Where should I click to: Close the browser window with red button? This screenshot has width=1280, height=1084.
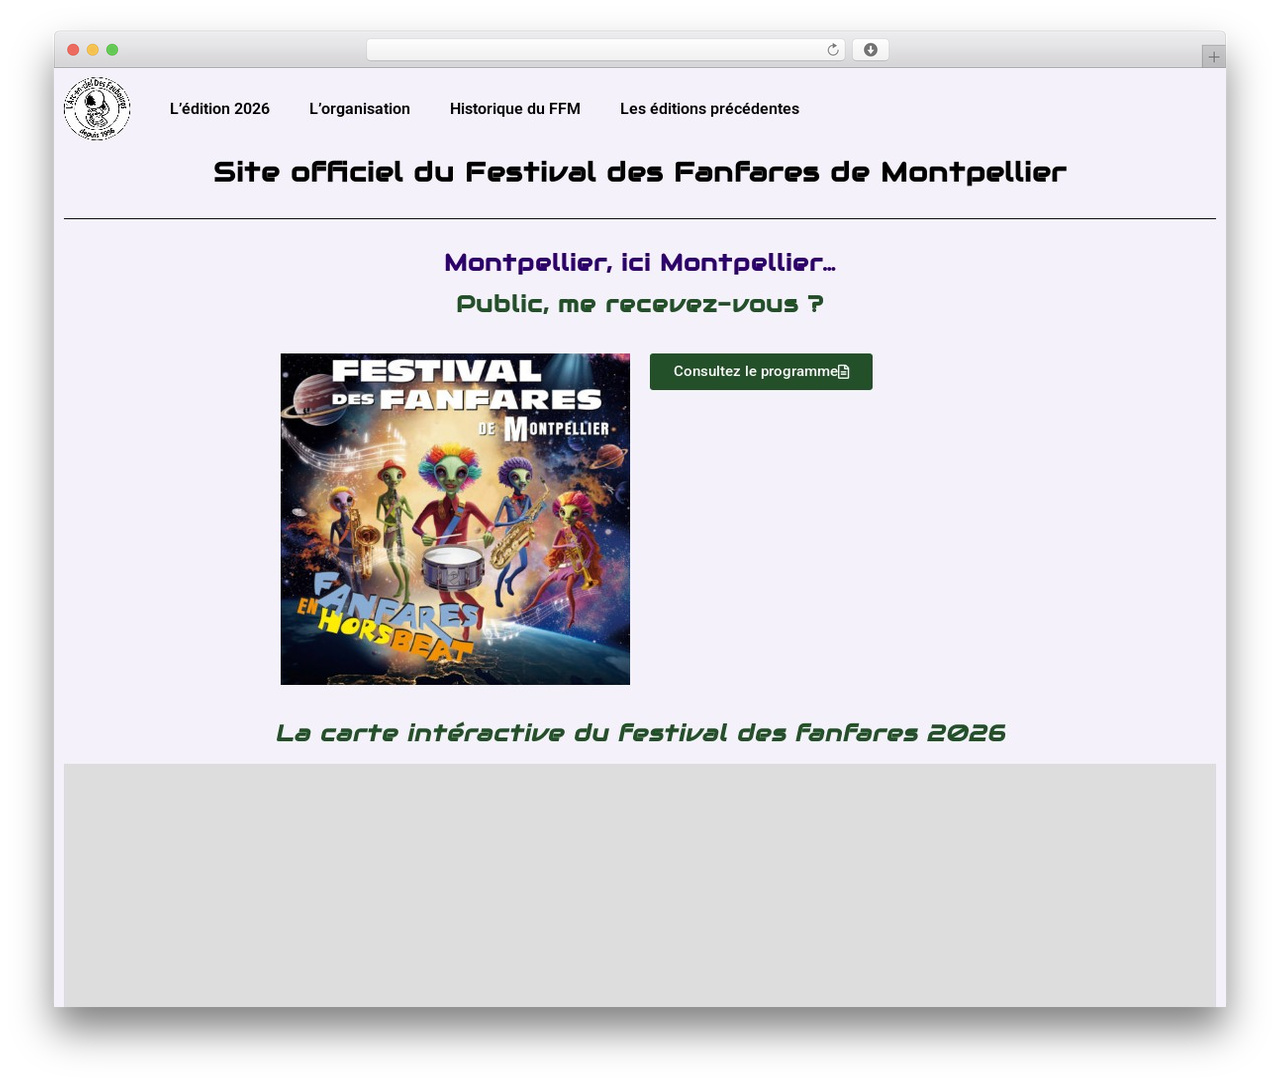point(73,50)
